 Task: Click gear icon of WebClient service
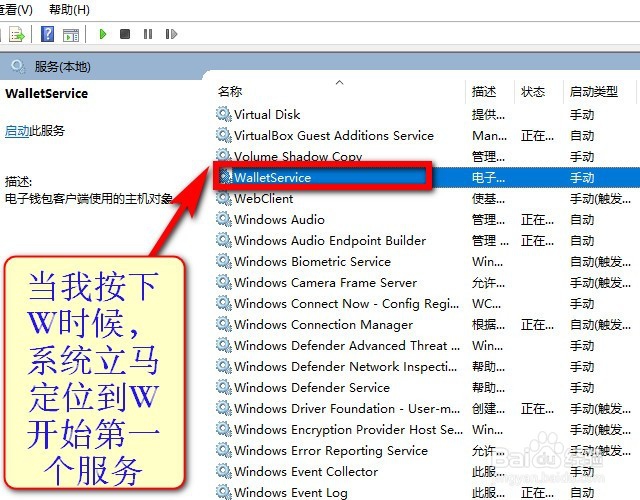(224, 198)
